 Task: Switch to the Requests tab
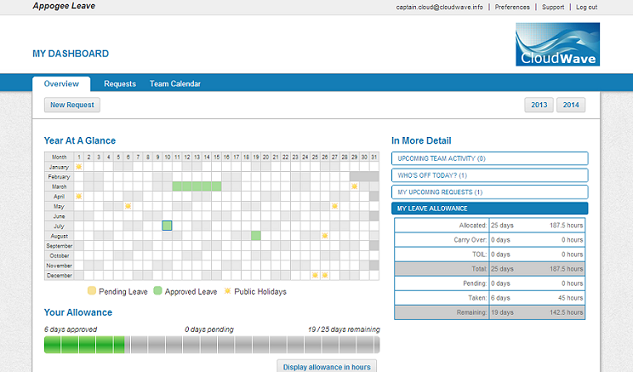point(120,84)
